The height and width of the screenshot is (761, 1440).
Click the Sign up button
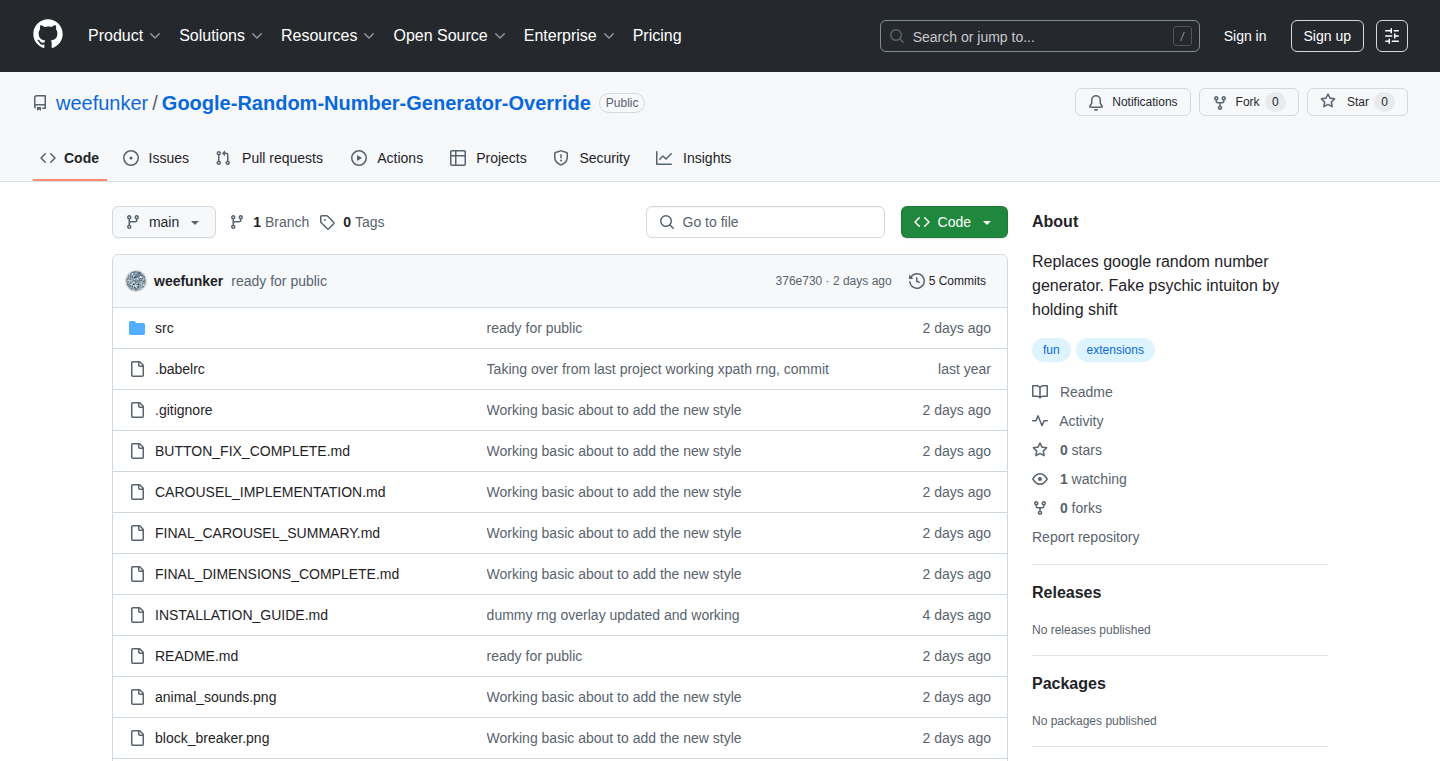pyautogui.click(x=1327, y=36)
